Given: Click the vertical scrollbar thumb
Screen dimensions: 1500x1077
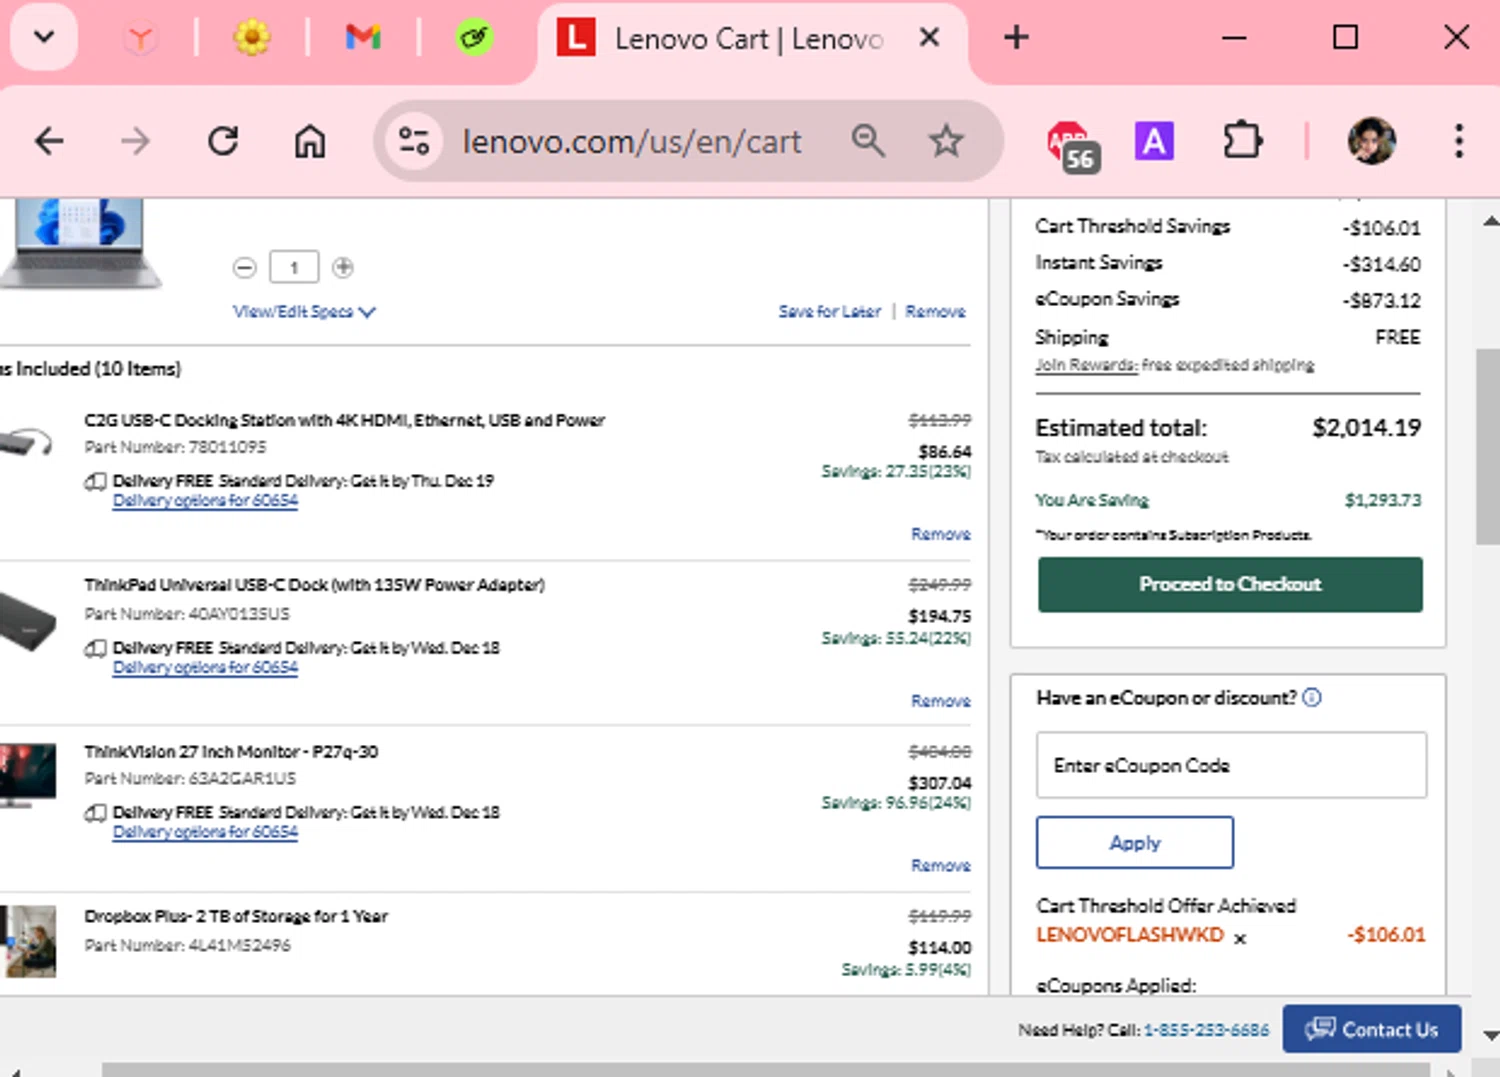Looking at the screenshot, I should point(1488,446).
